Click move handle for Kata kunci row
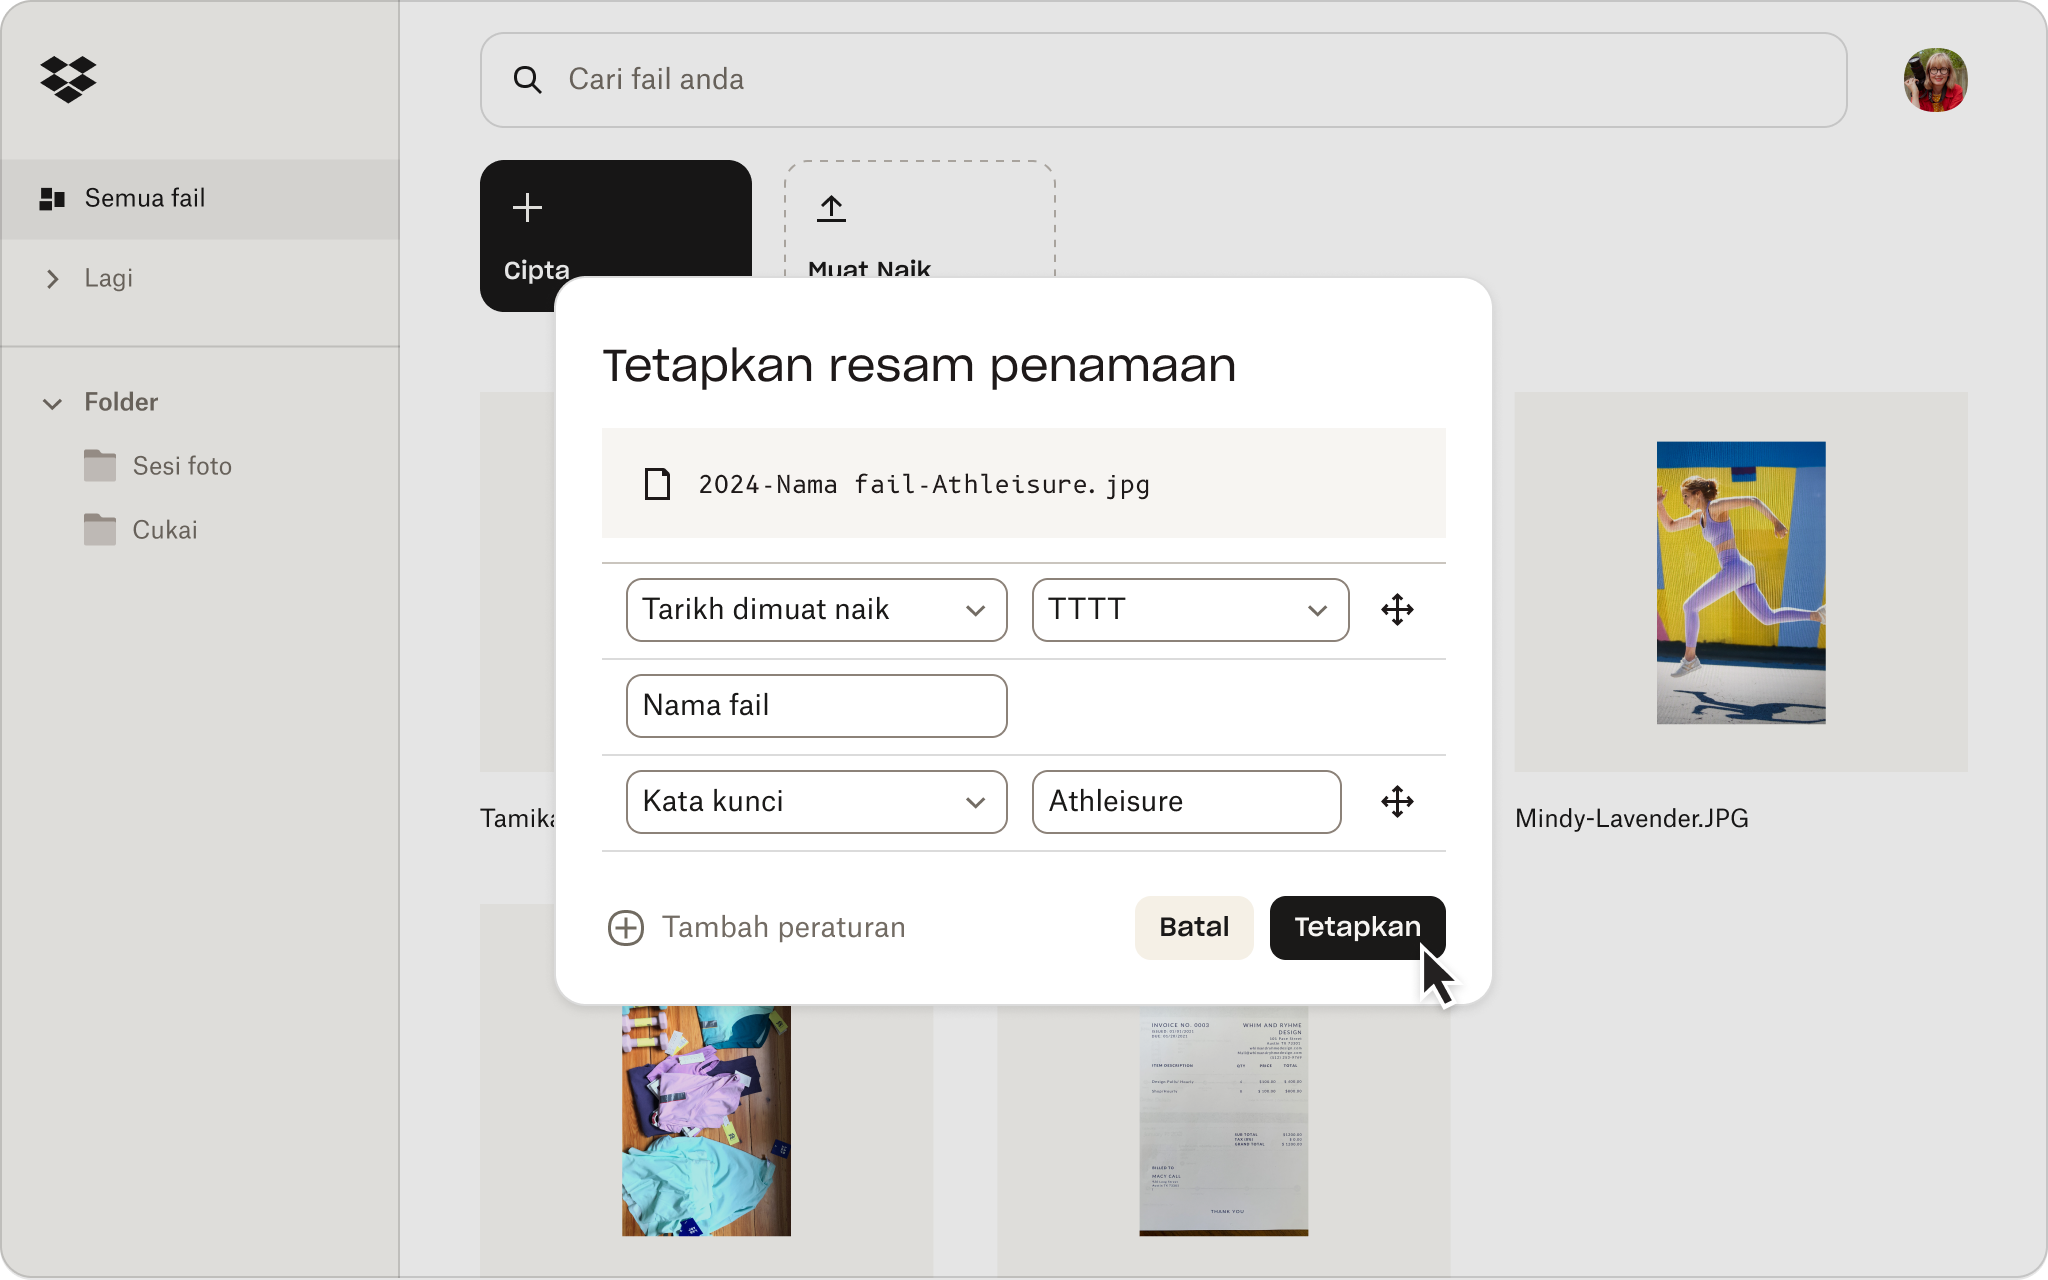 pos(1397,802)
